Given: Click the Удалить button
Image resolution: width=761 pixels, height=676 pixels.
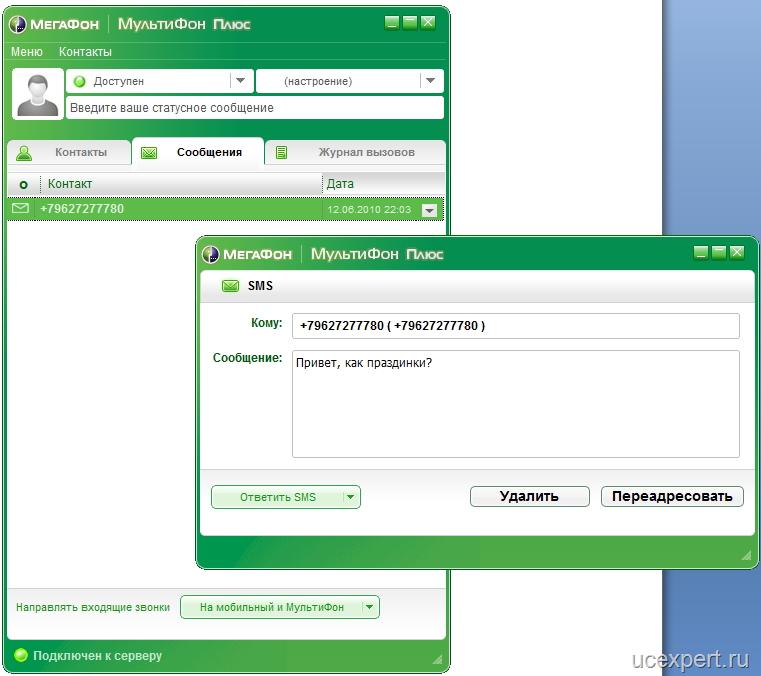Looking at the screenshot, I should (529, 496).
